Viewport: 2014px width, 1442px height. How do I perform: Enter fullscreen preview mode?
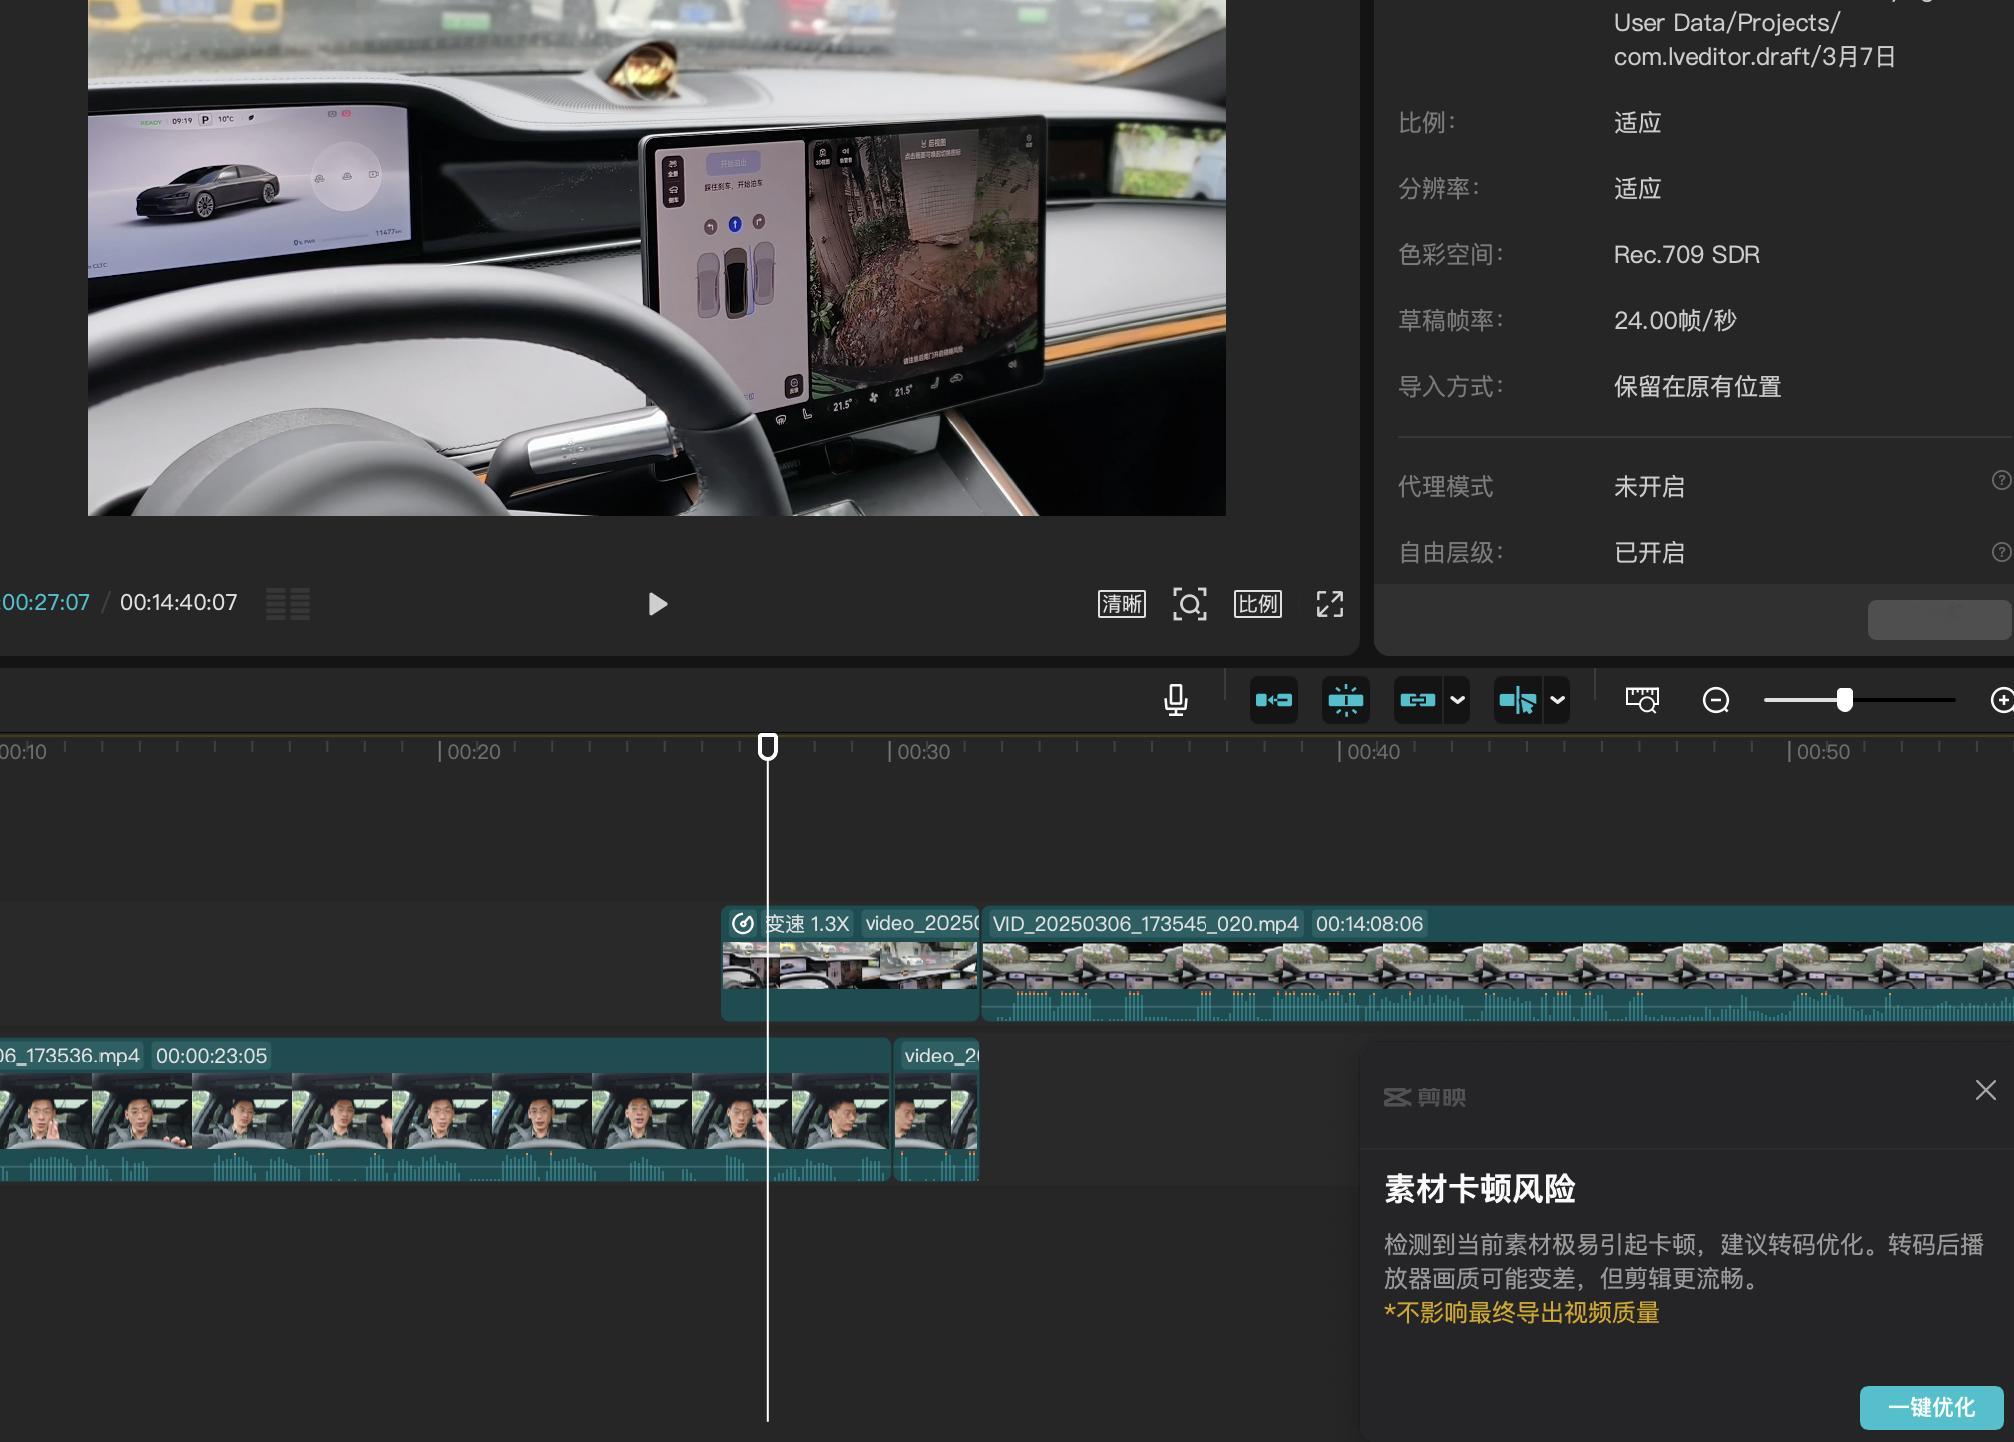coord(1330,604)
